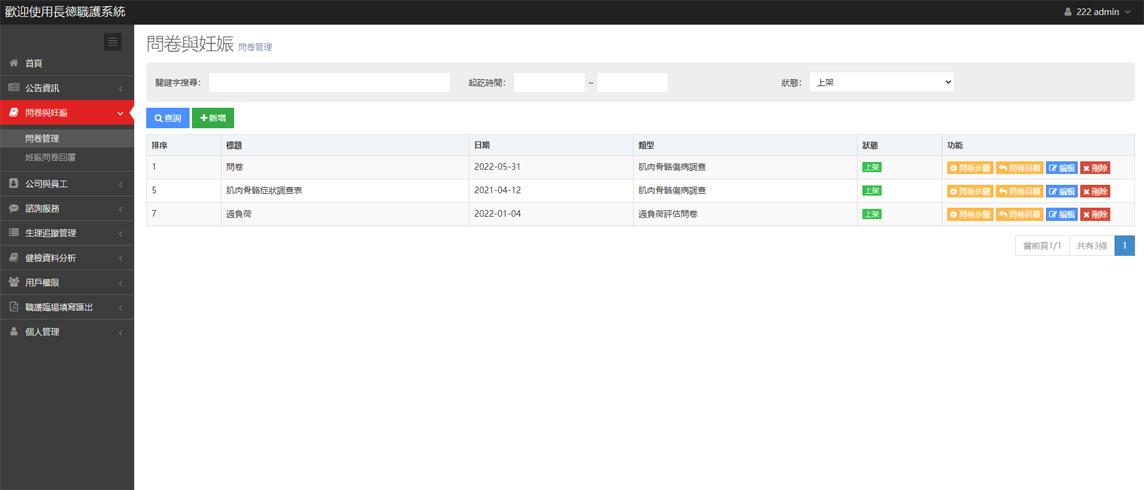Viewport: 1144px width, 490px height.
Task: Expand 健檢資料分析 using its chevron
Action: pos(120,258)
